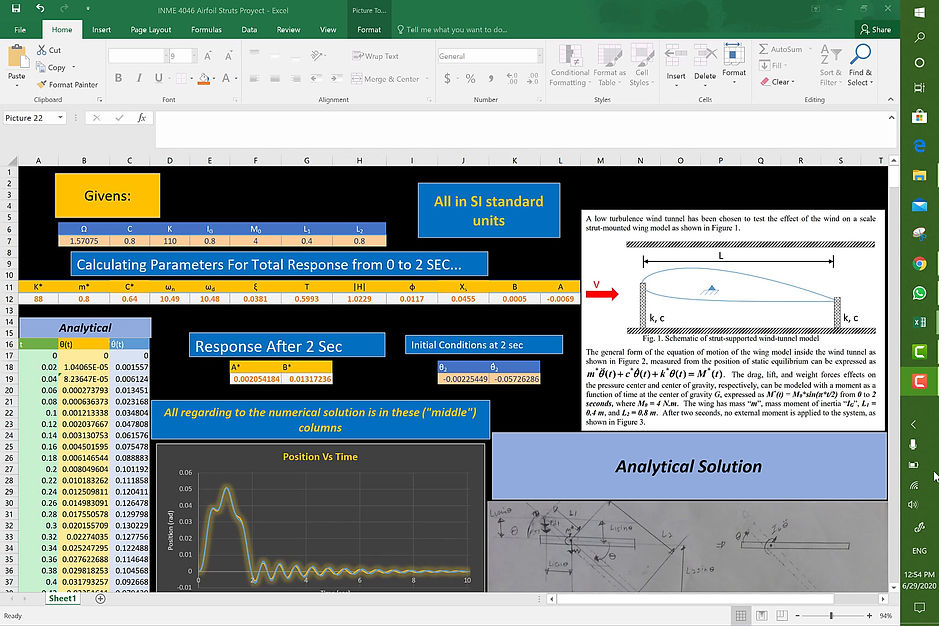The height and width of the screenshot is (626, 939).
Task: Switch to the Formulas tab
Action: click(x=206, y=29)
